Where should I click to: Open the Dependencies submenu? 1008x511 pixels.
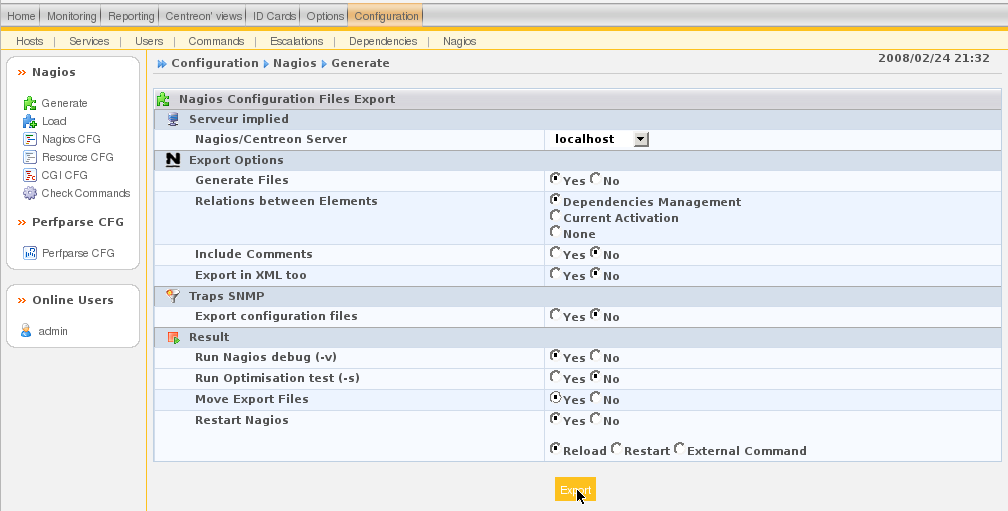[383, 41]
